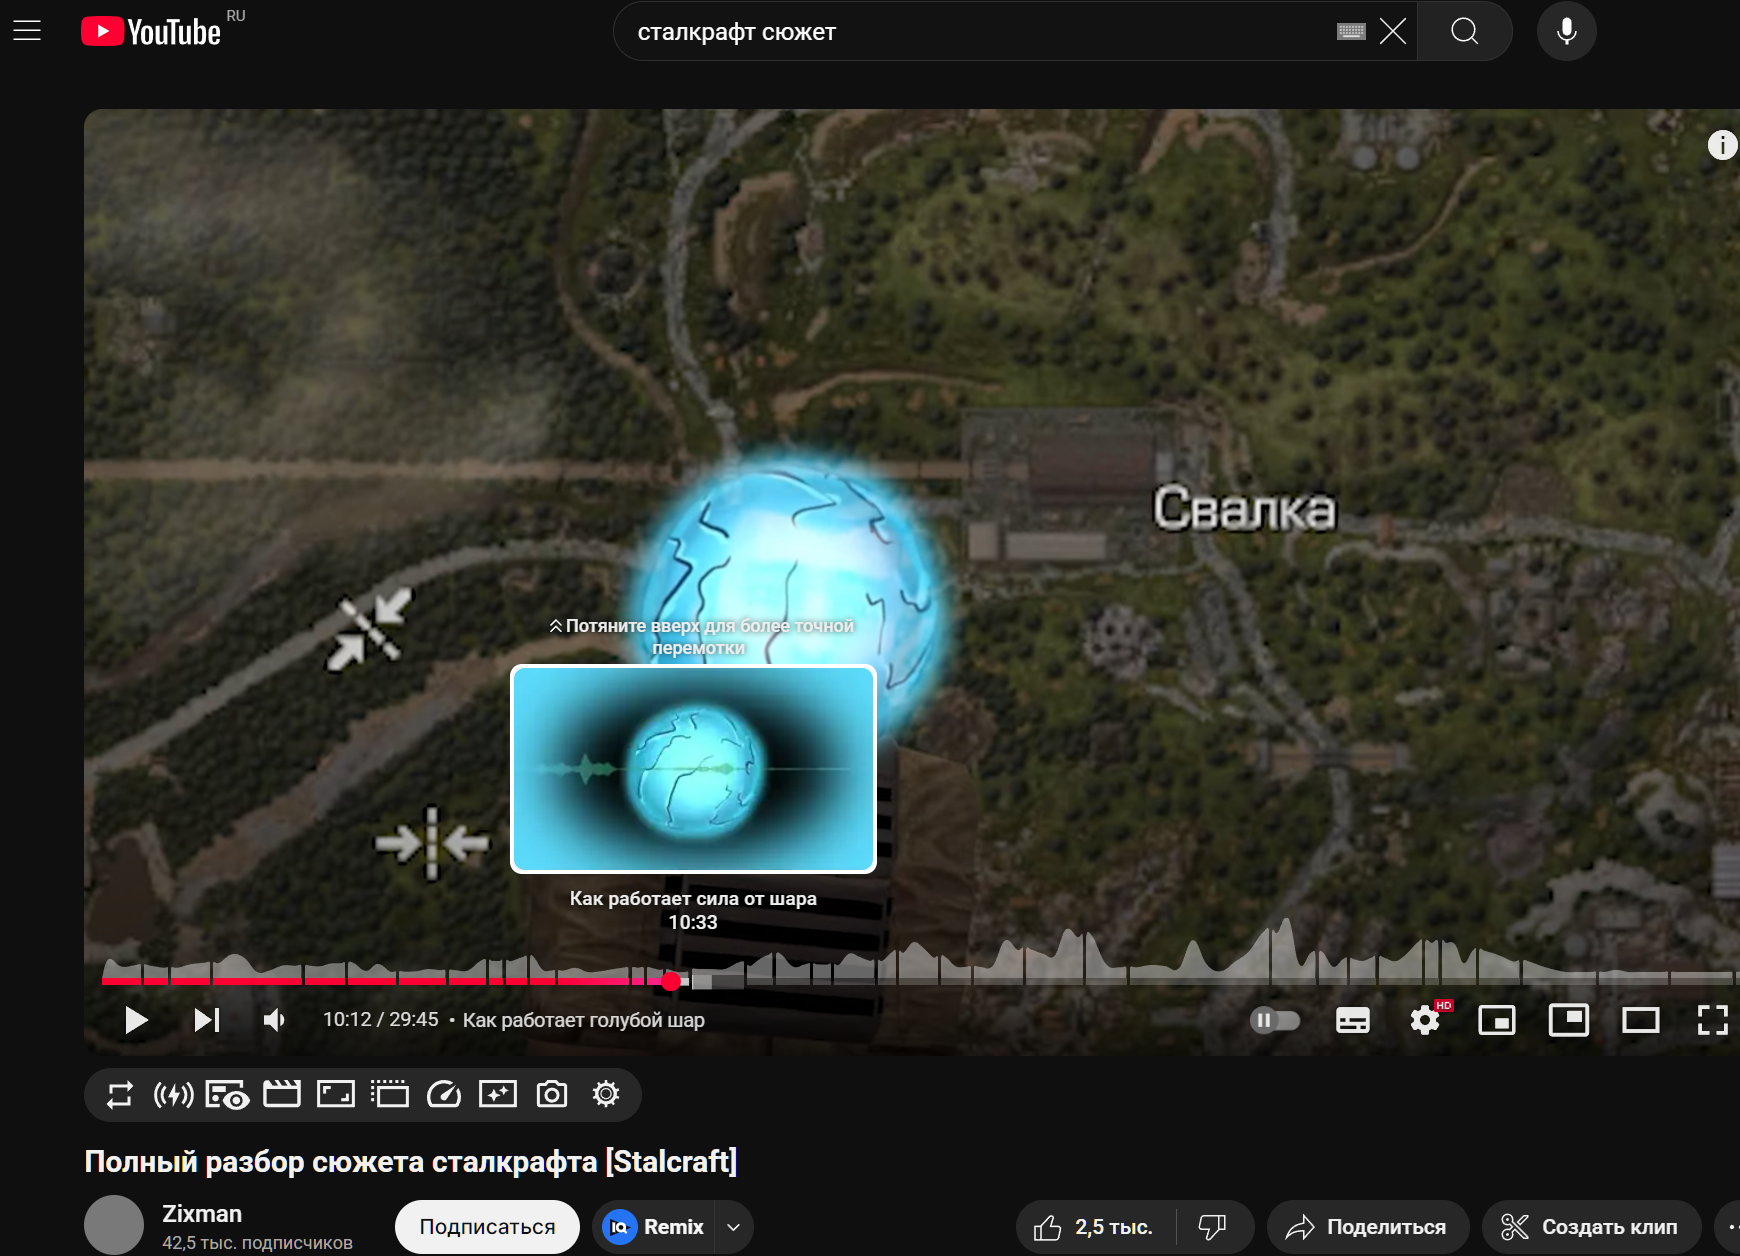
Task: Click the red progress bar scrubber
Action: (671, 981)
